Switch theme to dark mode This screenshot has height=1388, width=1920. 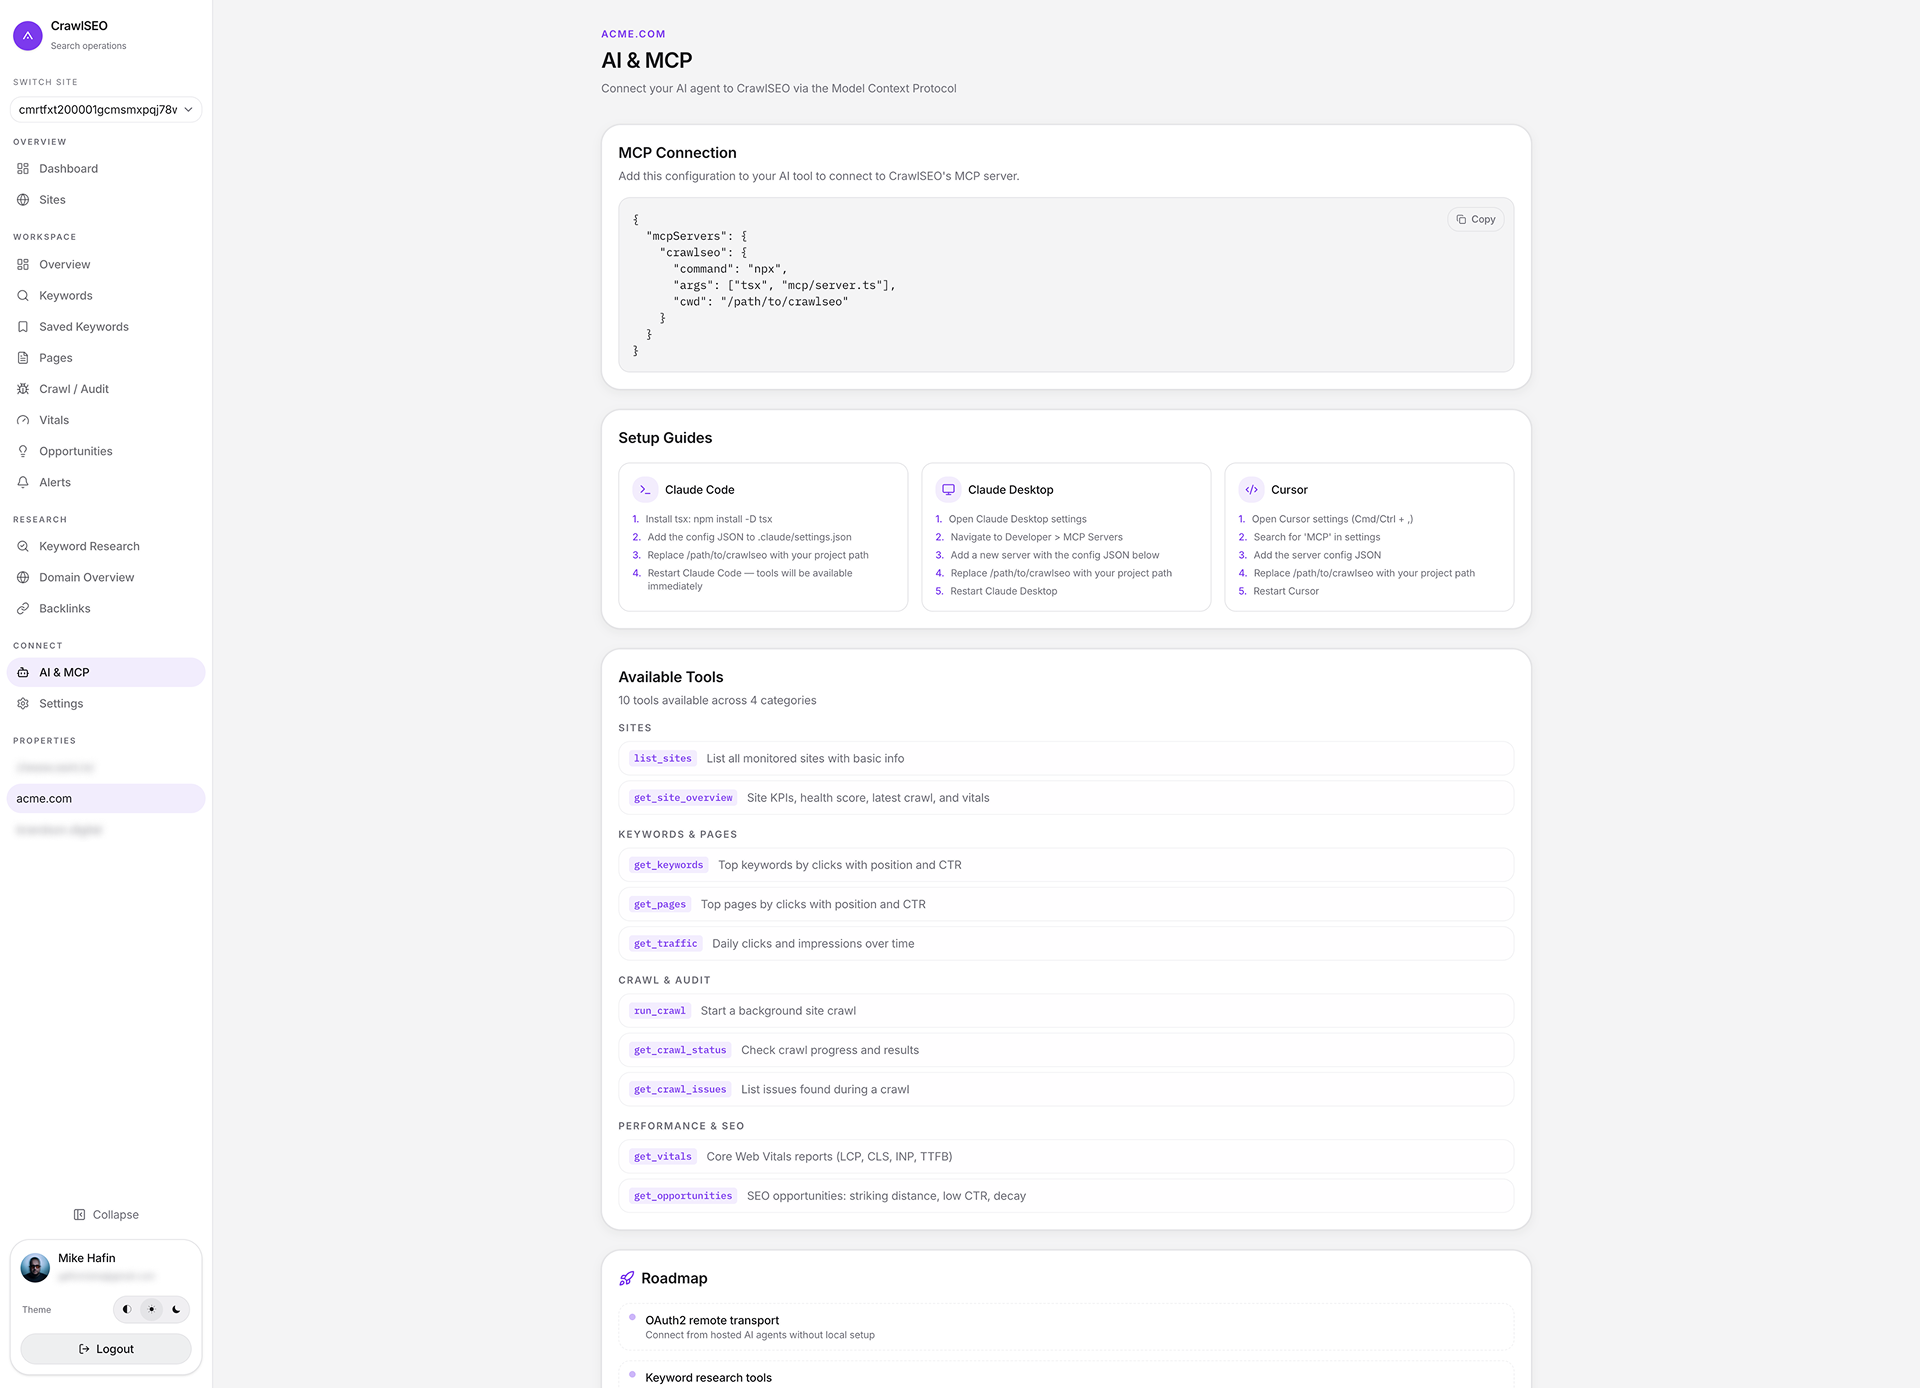[x=176, y=1309]
